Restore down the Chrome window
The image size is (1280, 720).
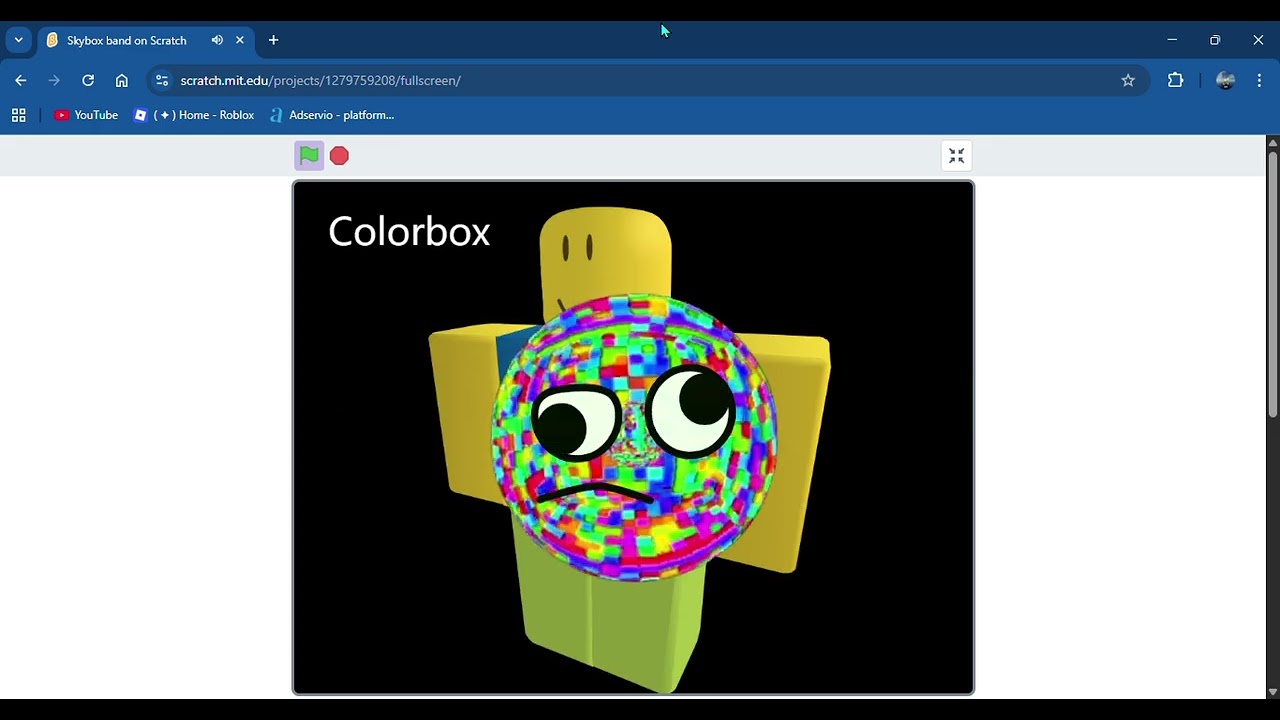[x=1215, y=40]
